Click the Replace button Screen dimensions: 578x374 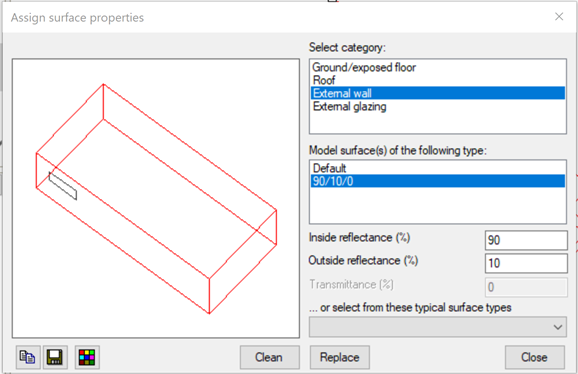pos(340,357)
